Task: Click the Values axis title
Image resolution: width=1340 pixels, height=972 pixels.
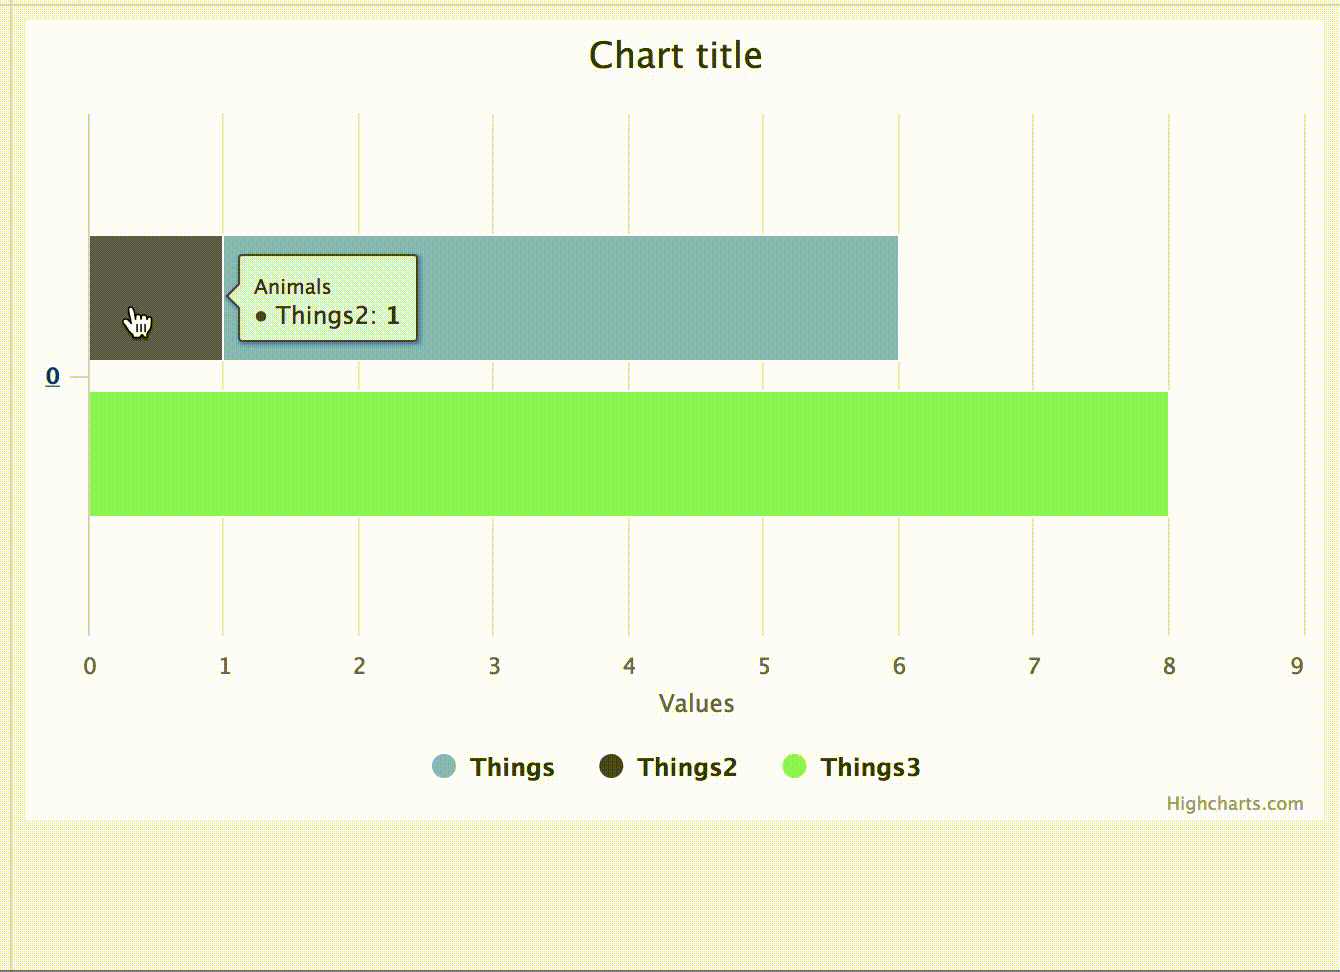Action: (x=696, y=703)
